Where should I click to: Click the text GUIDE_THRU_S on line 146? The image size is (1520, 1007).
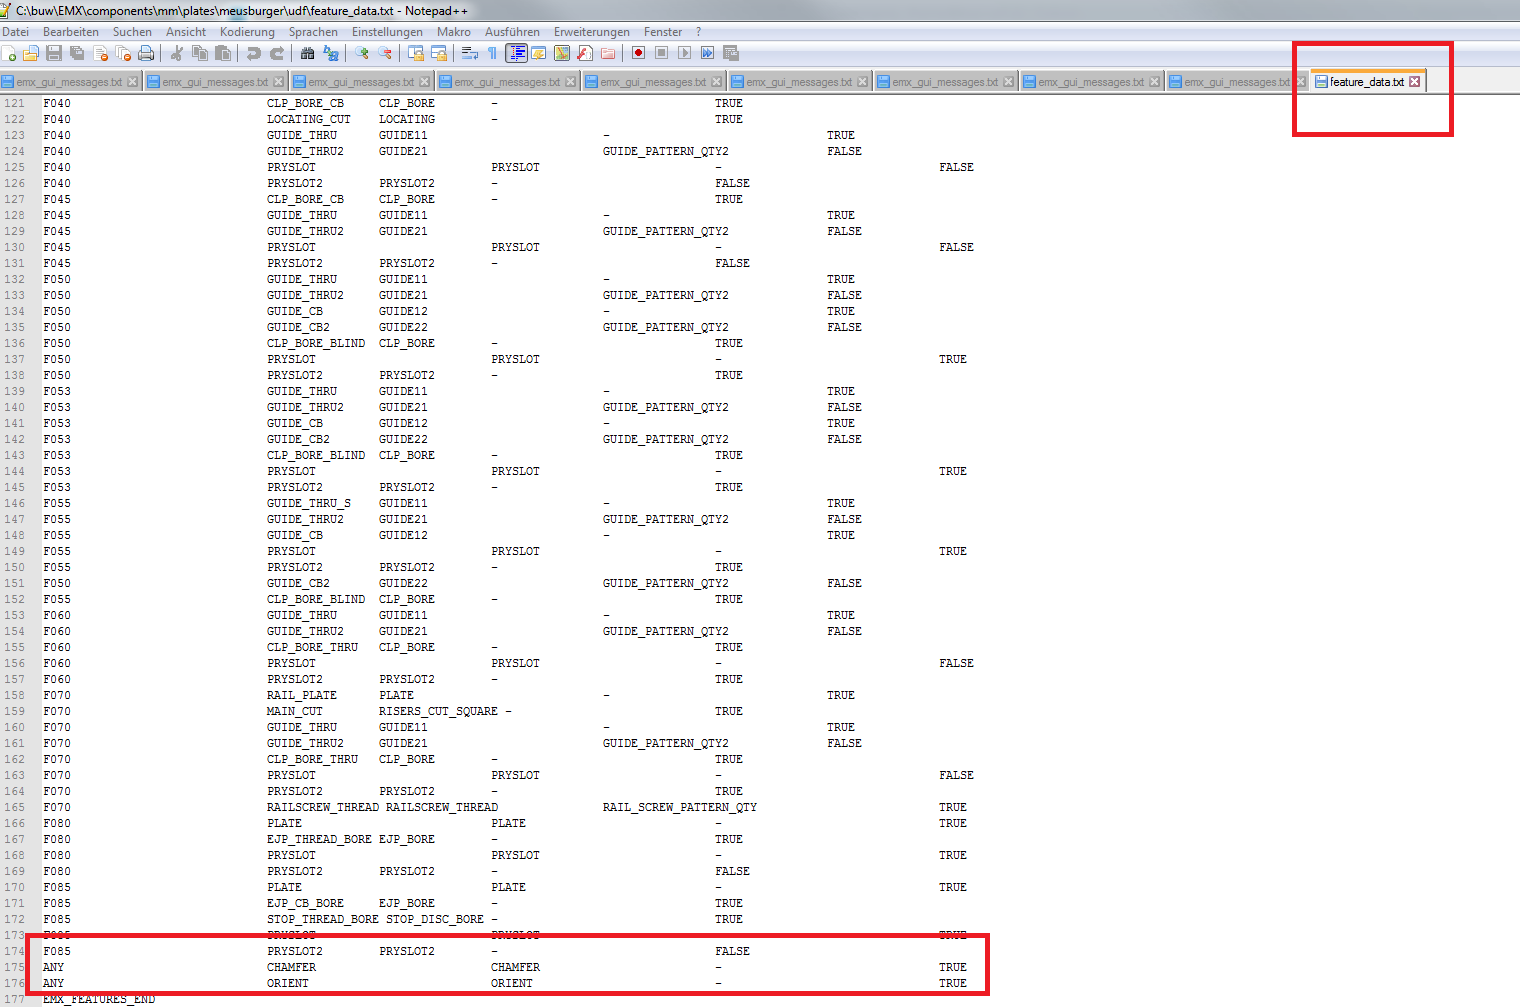coord(309,503)
